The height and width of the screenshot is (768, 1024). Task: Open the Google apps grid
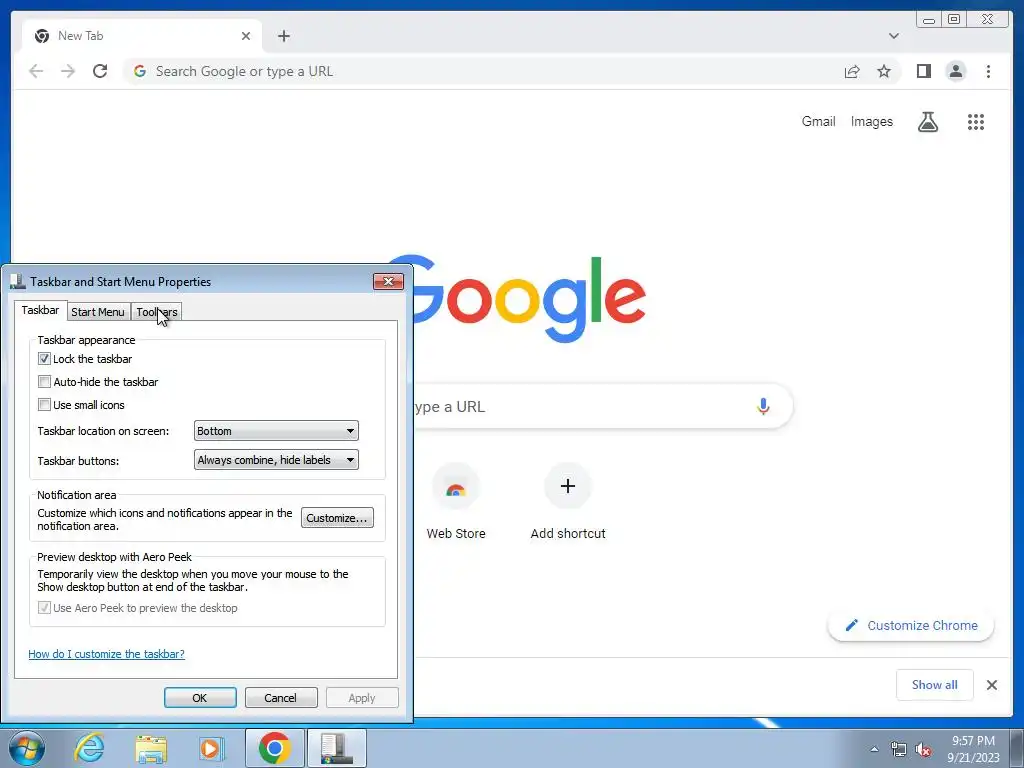[976, 121]
